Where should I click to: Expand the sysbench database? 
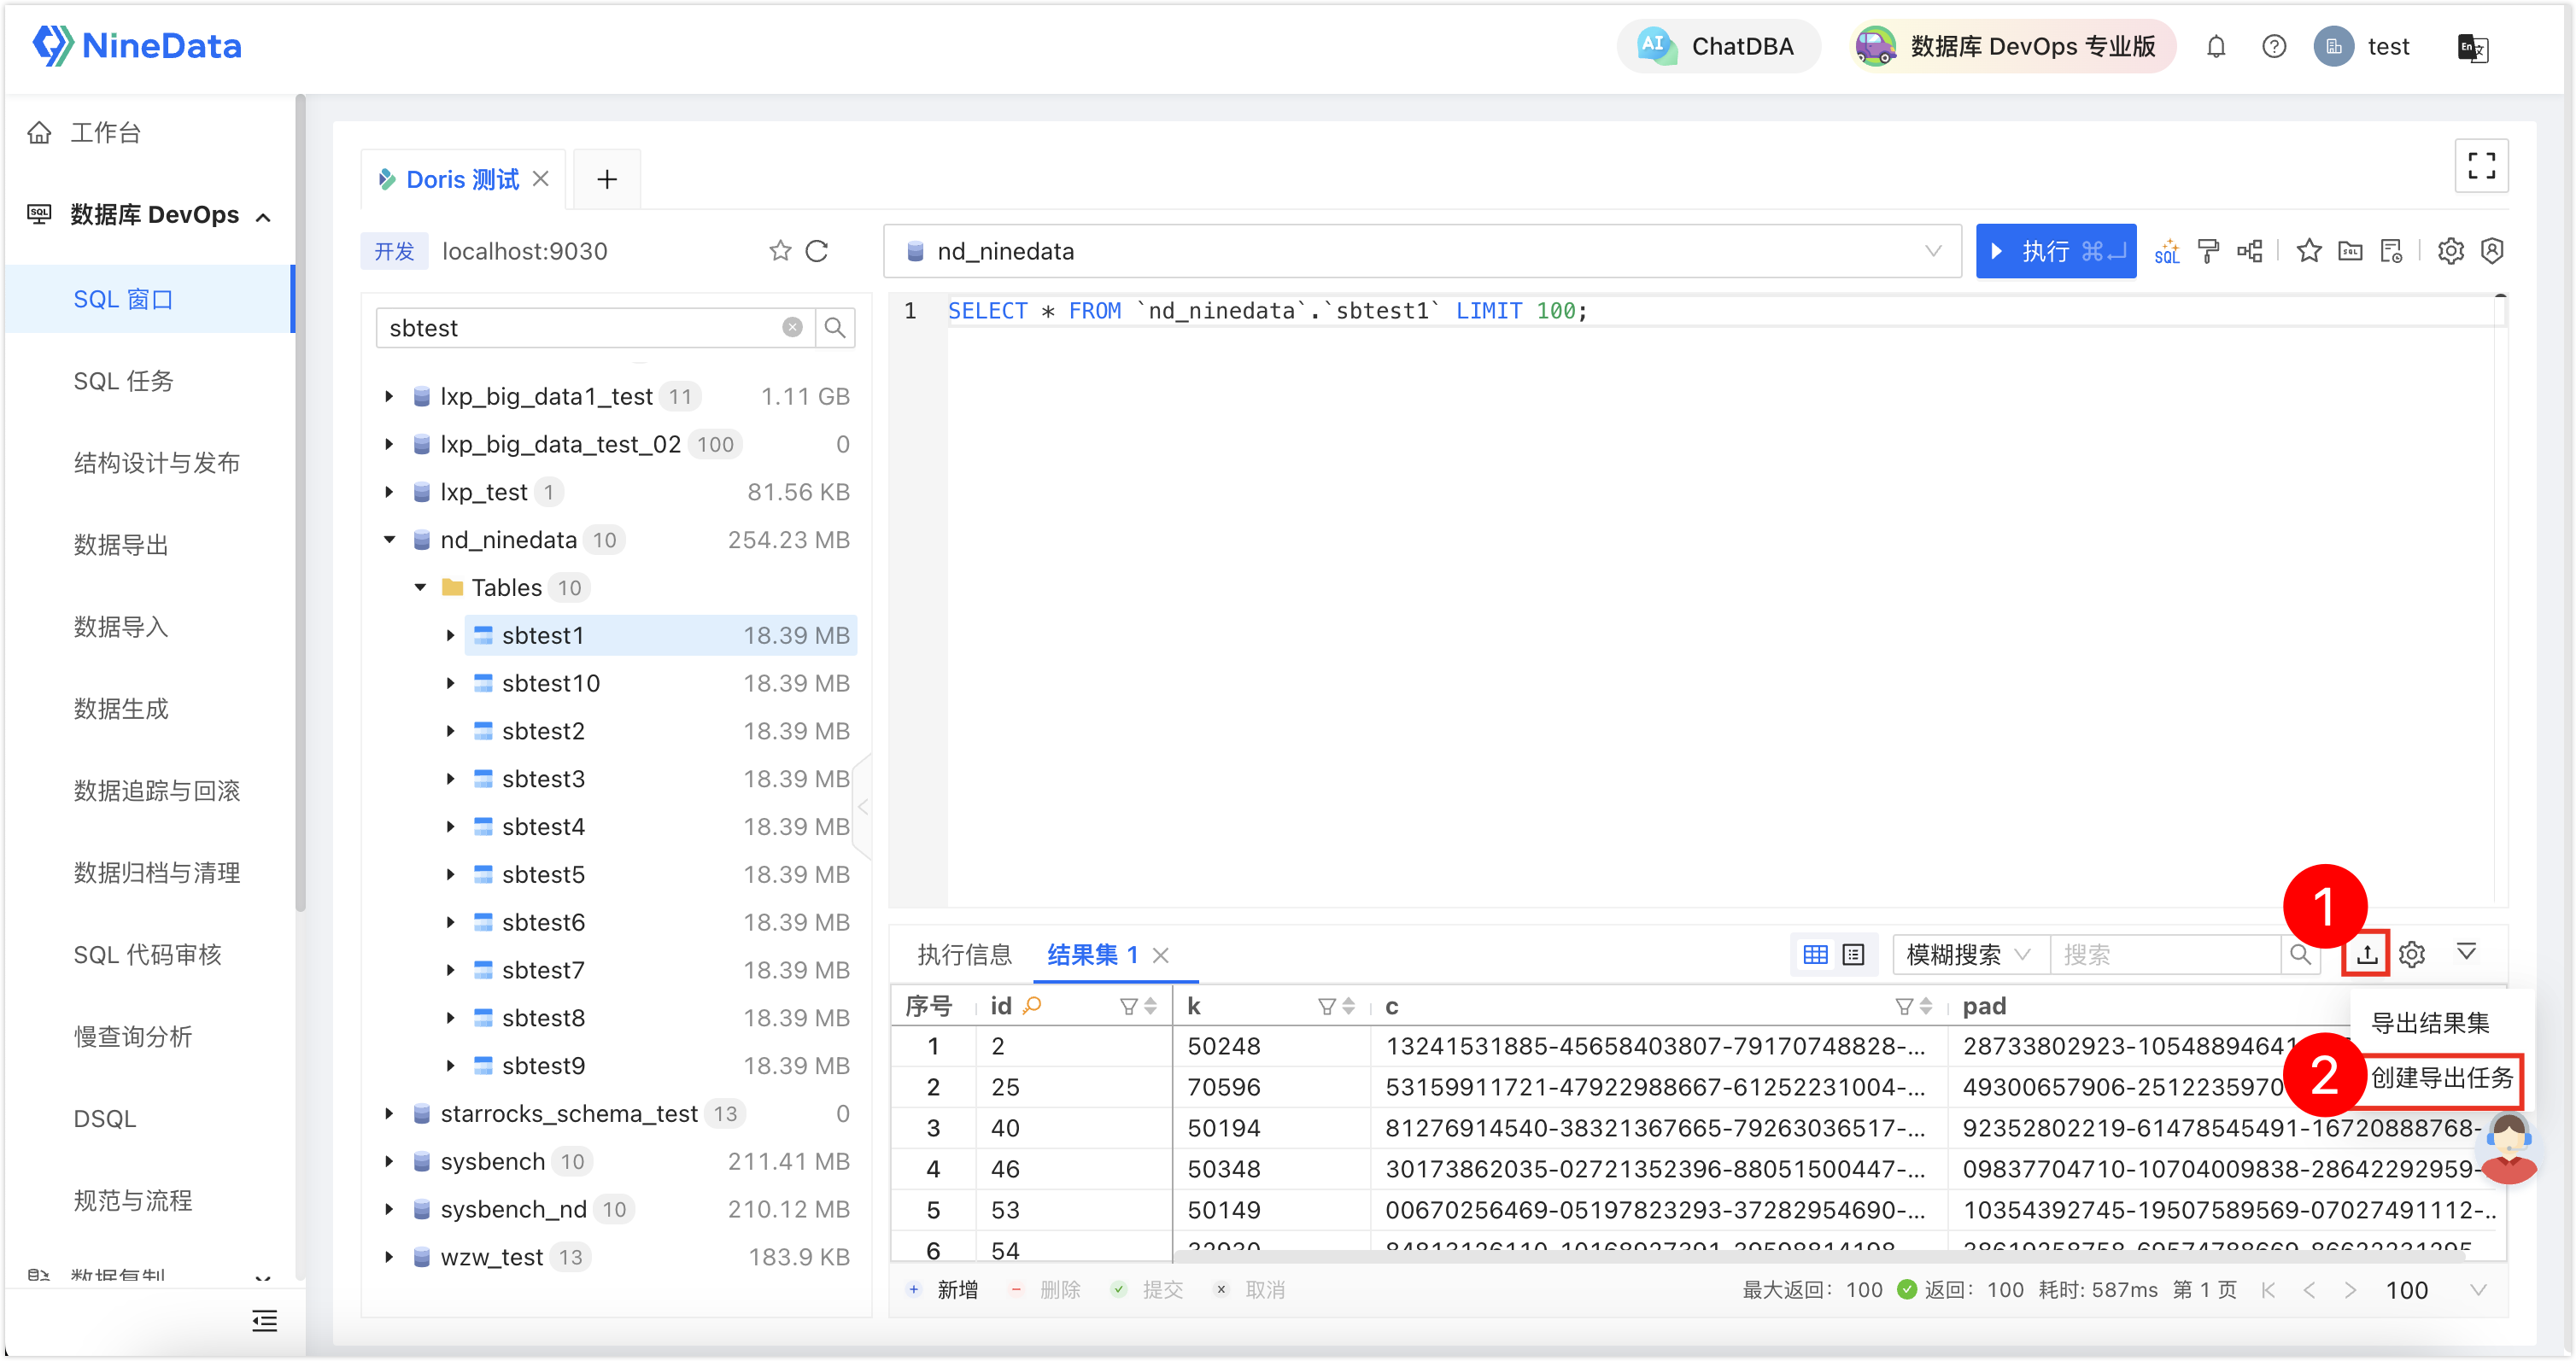pyautogui.click(x=389, y=1162)
